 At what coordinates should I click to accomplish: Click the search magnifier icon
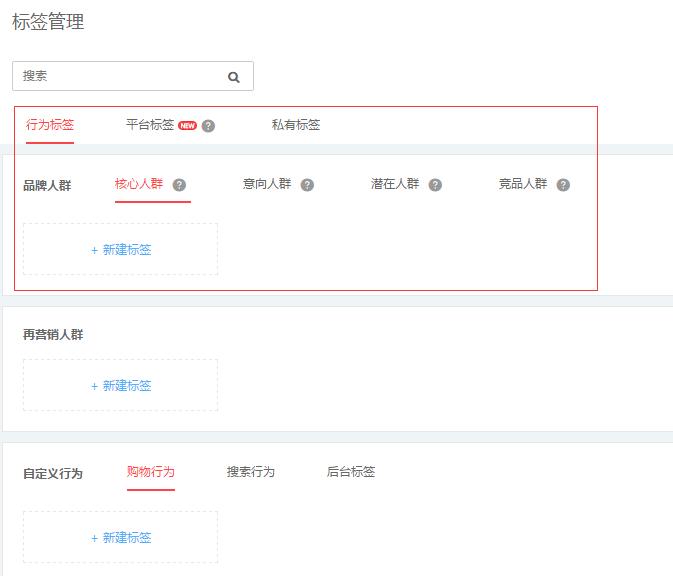[234, 76]
